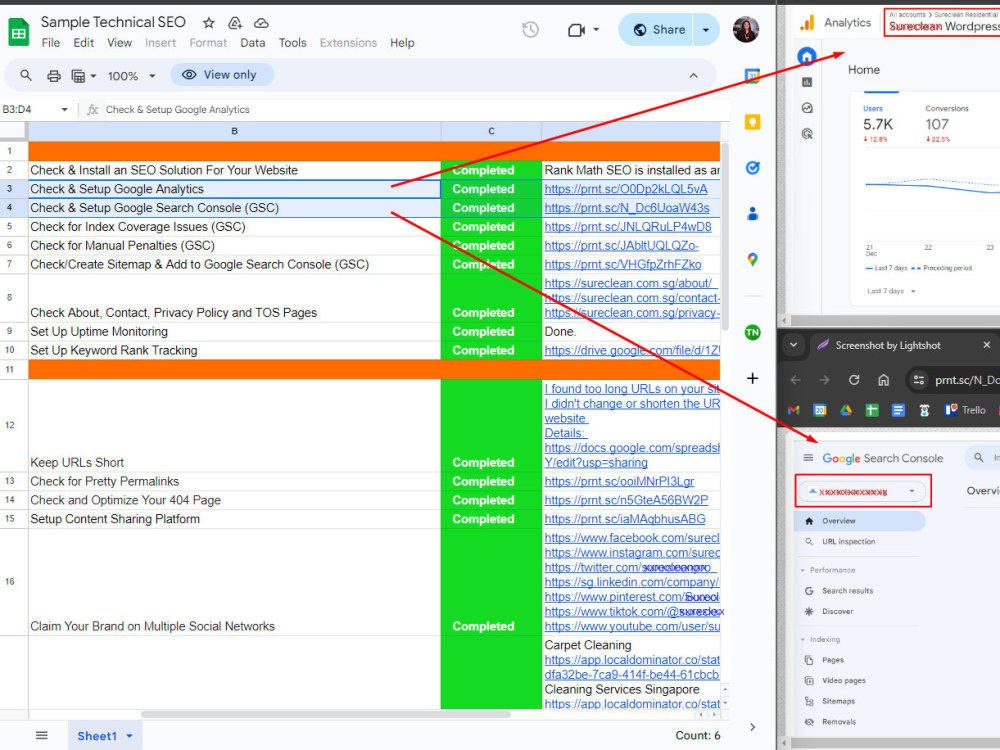This screenshot has width=1000, height=750.
Task: Collapse the Performance section in Search Console
Action: (802, 570)
